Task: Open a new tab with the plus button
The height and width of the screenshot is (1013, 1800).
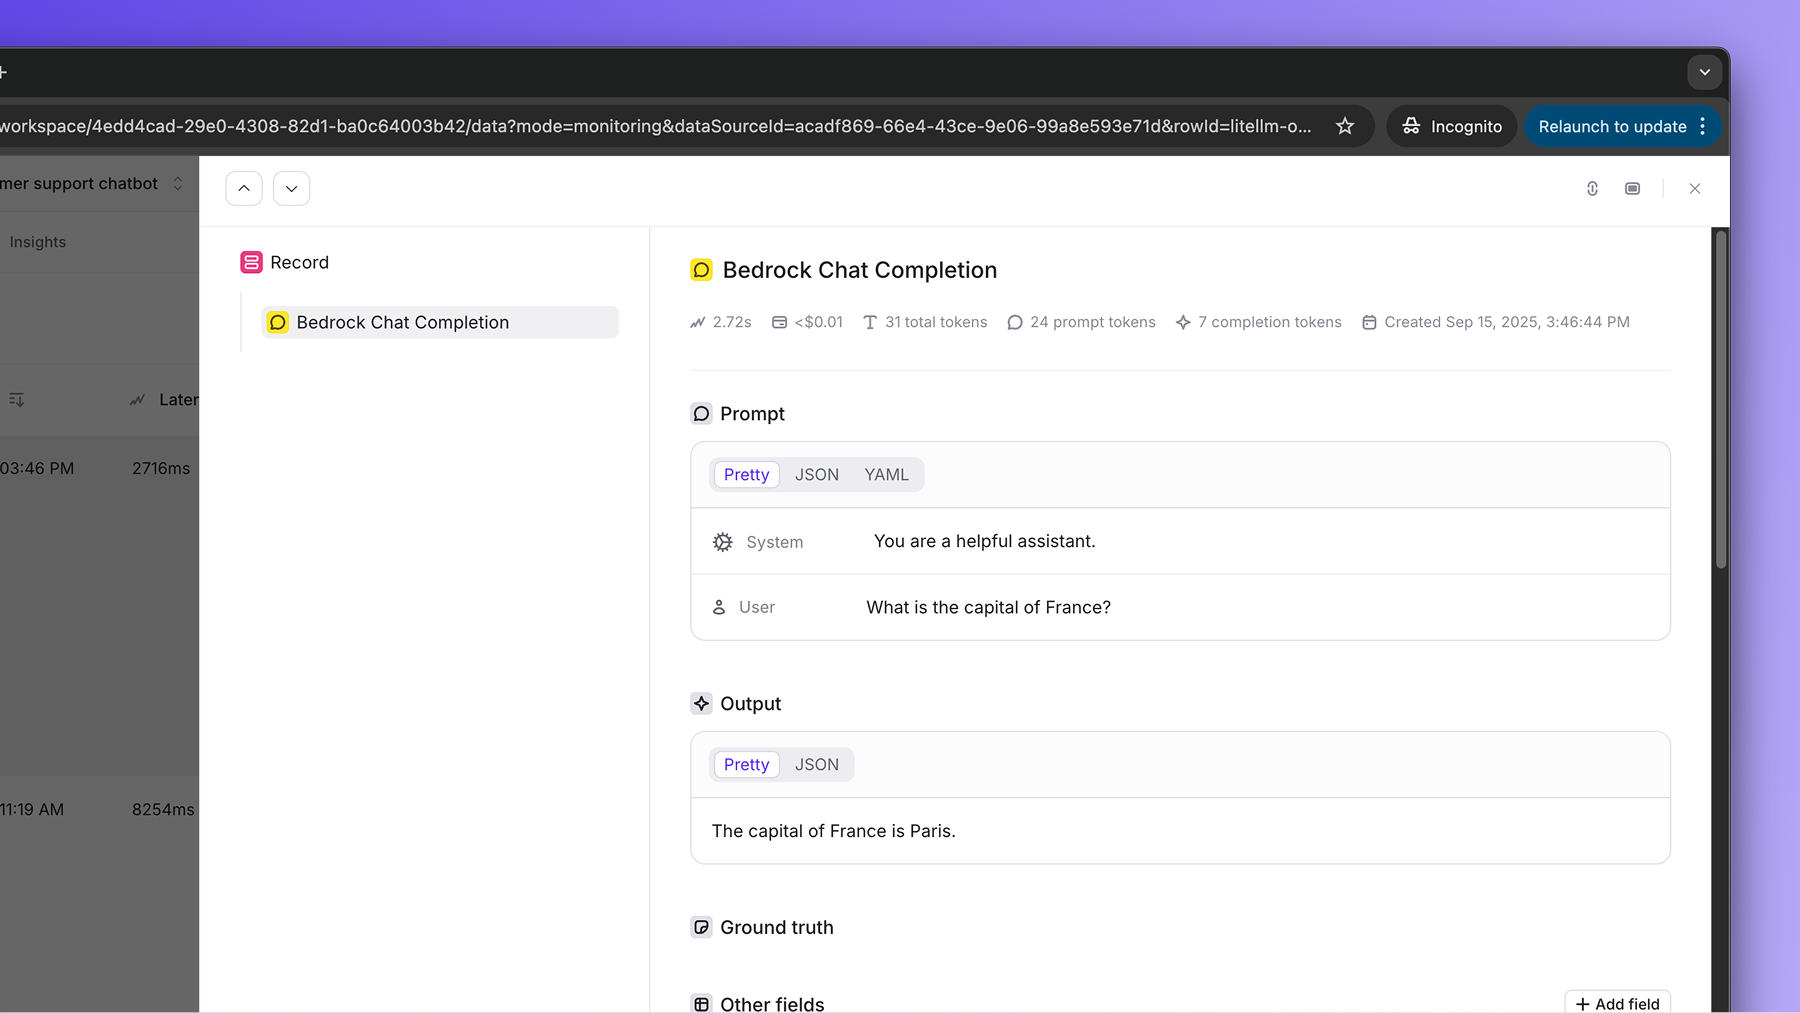Action: click(x=3, y=72)
